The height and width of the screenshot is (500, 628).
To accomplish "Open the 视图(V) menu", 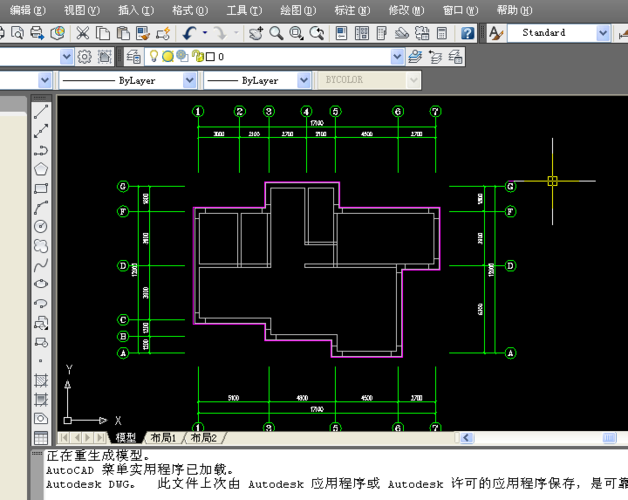I will pos(82,10).
